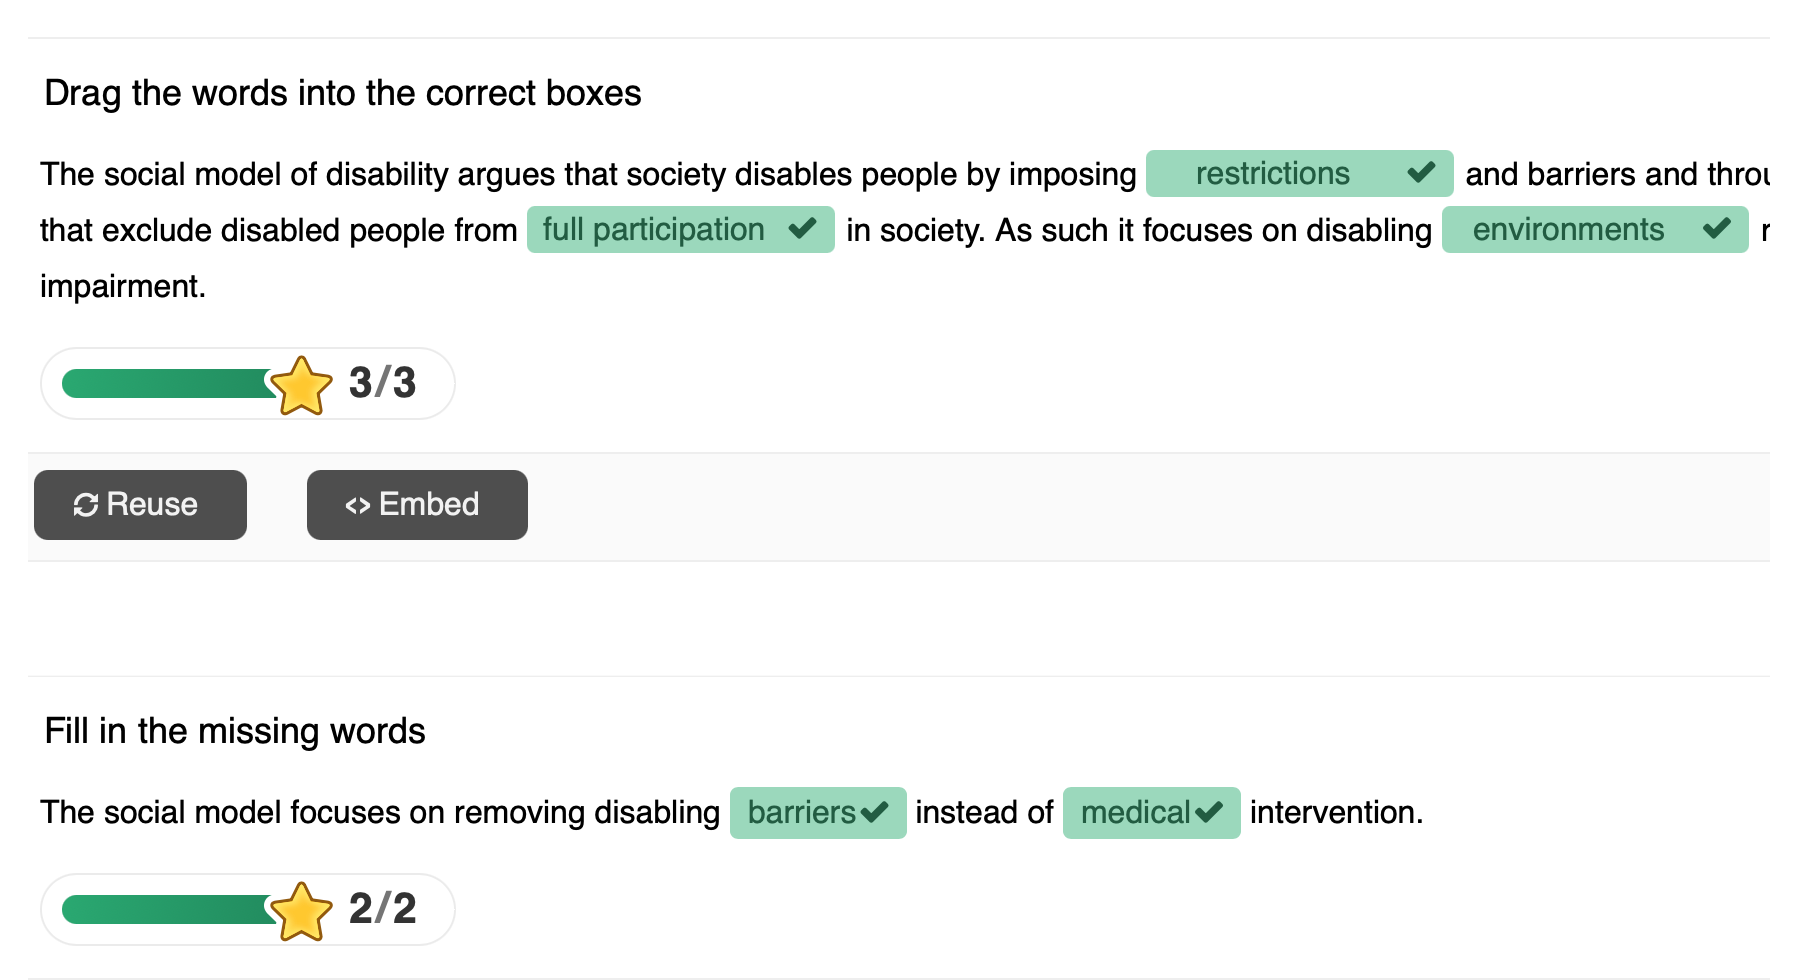This screenshot has width=1802, height=980.
Task: Click the green progress bar for 2/2
Action: [165, 909]
